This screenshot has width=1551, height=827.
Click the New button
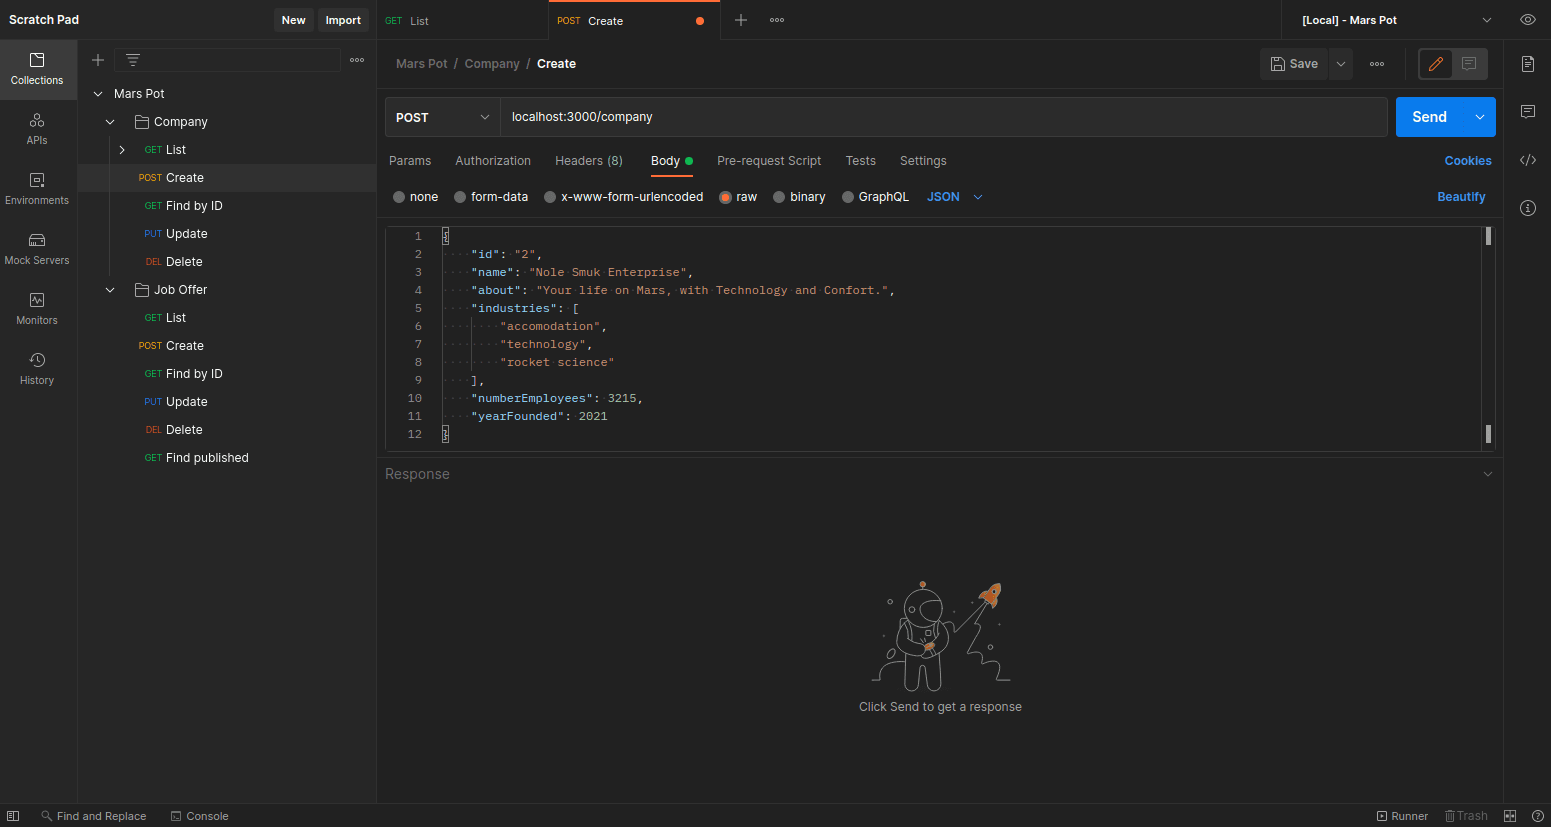tap(293, 20)
